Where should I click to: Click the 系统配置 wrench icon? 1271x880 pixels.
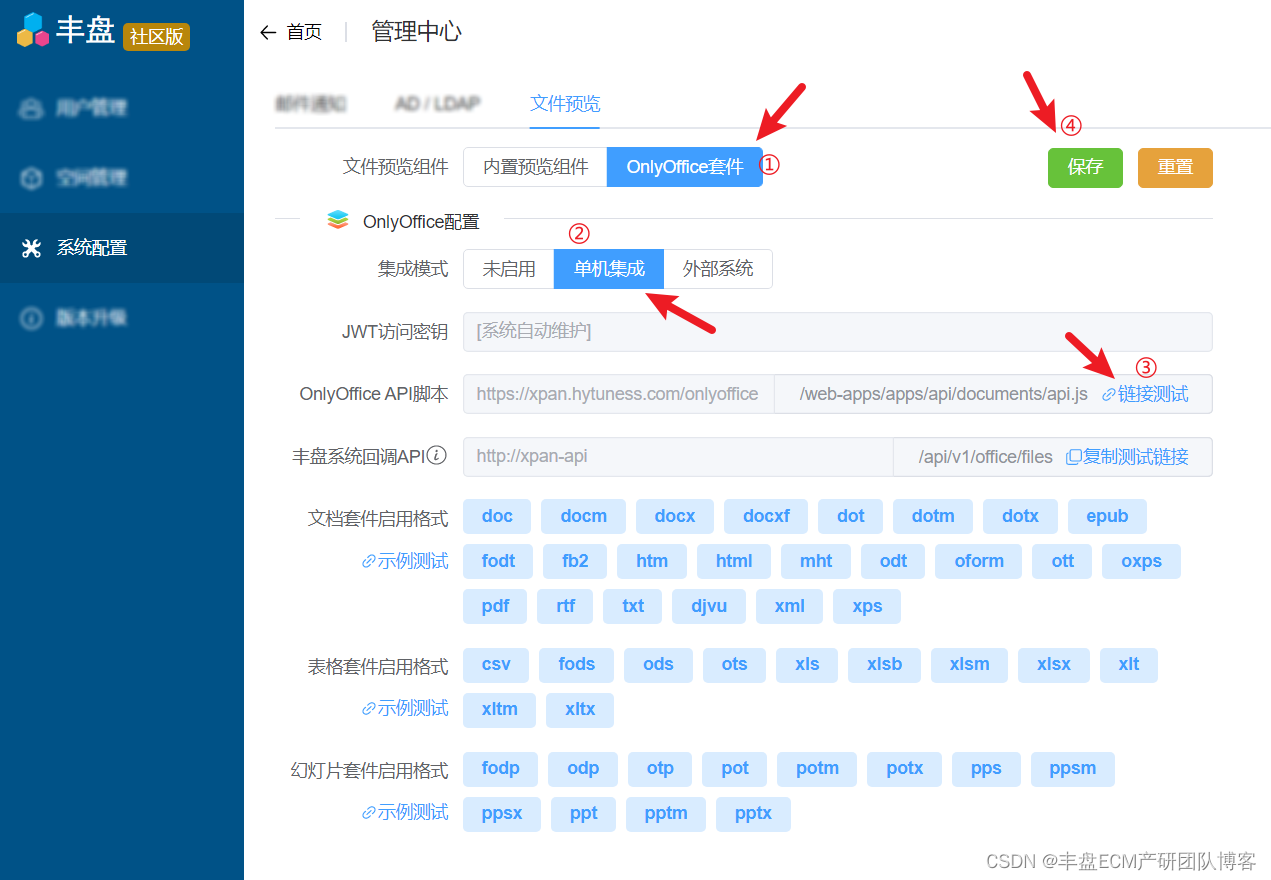tap(31, 248)
